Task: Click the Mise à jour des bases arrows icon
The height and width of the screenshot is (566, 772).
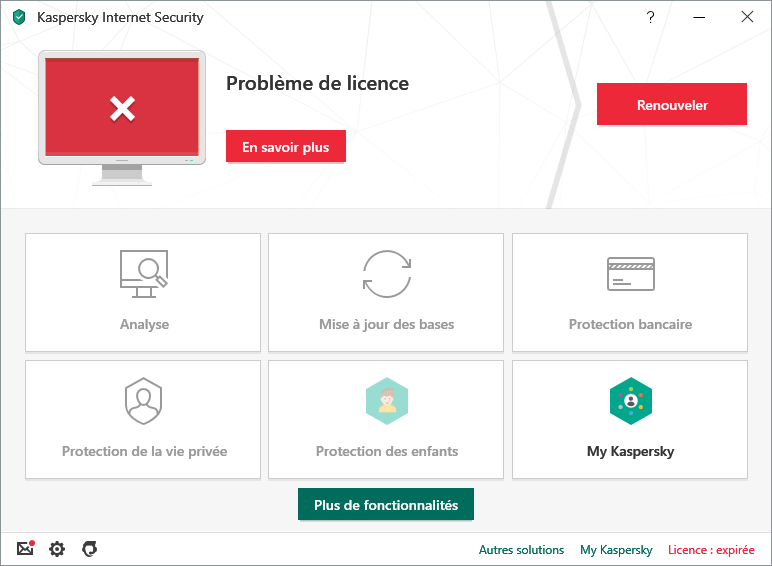Action: pos(386,273)
